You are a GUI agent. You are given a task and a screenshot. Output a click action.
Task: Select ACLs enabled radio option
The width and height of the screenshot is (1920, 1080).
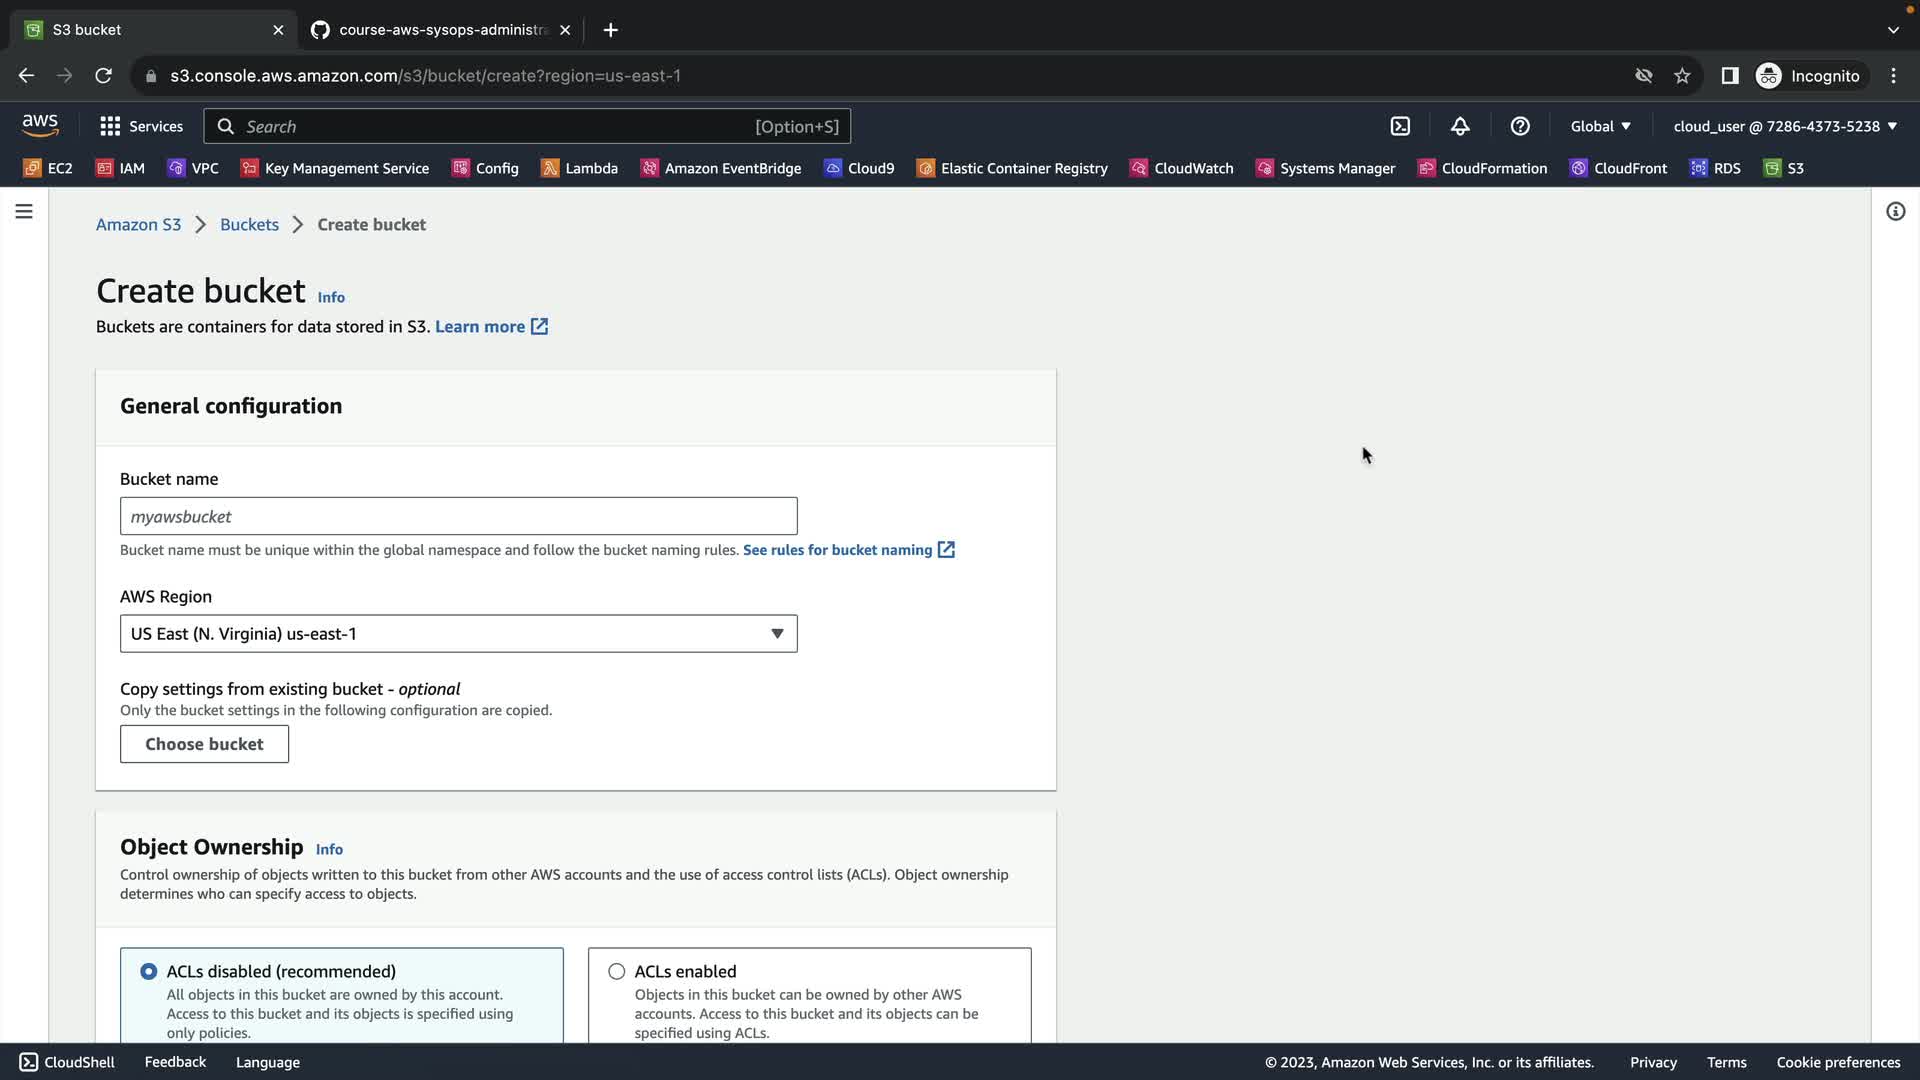point(617,971)
